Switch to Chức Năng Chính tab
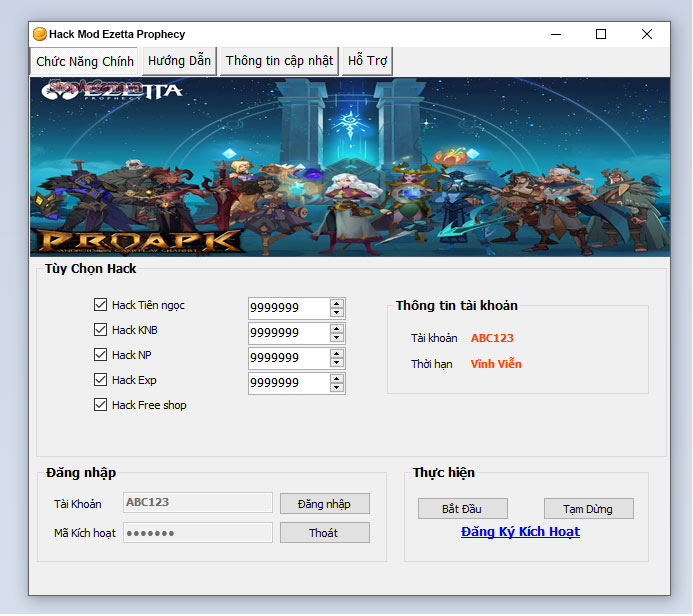This screenshot has width=693, height=616. click(84, 61)
